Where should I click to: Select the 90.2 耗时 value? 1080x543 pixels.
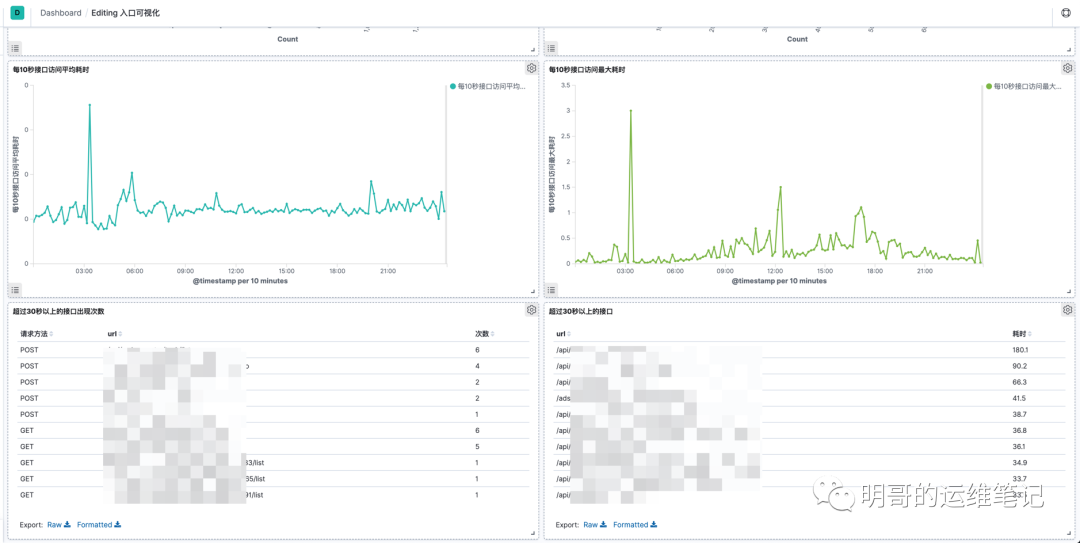coord(1019,366)
